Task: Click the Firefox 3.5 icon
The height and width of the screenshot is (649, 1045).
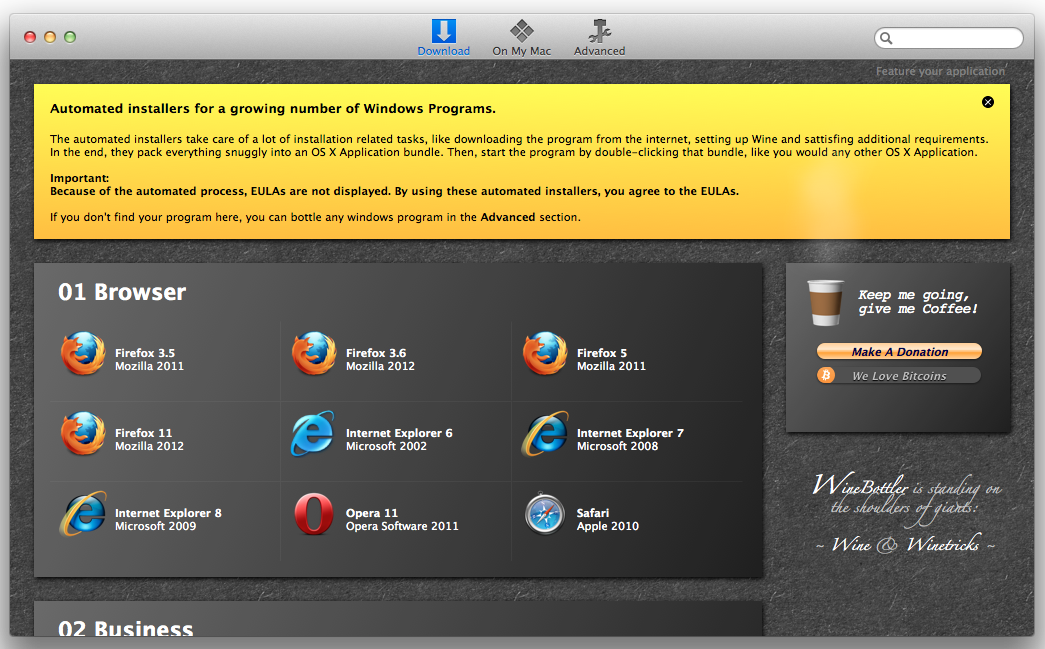Action: (83, 354)
